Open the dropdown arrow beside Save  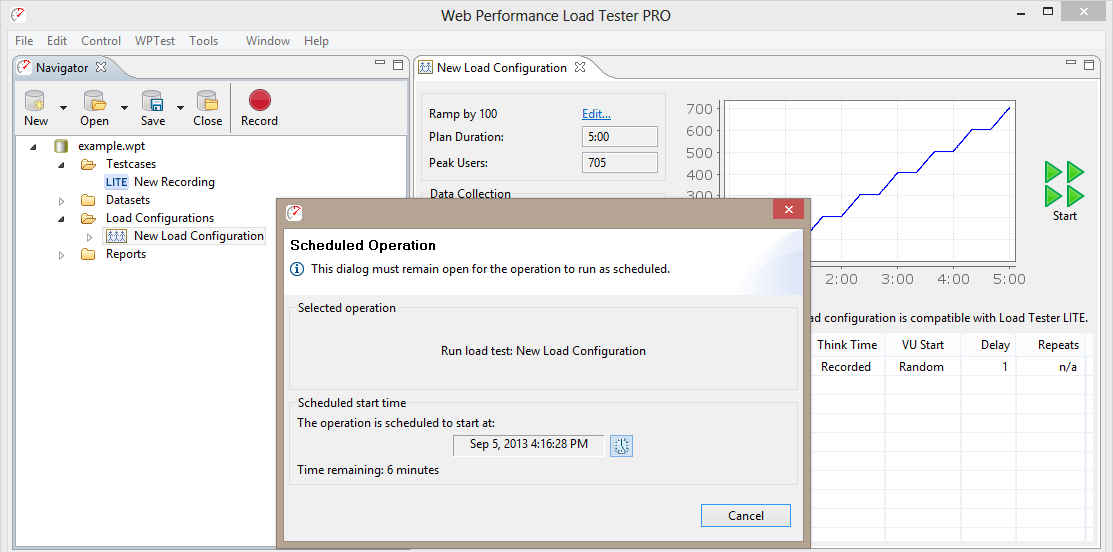180,108
